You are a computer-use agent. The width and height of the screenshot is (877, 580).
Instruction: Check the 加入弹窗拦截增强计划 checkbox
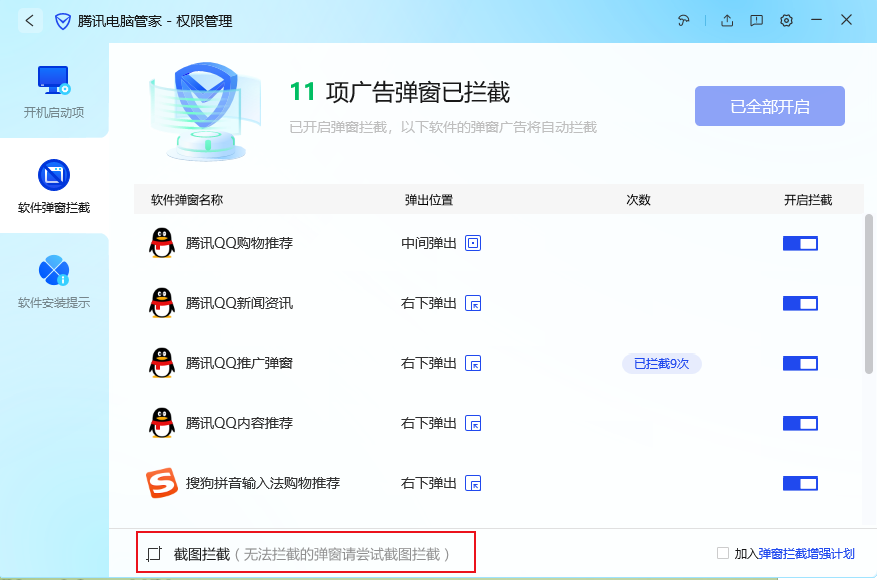click(723, 553)
